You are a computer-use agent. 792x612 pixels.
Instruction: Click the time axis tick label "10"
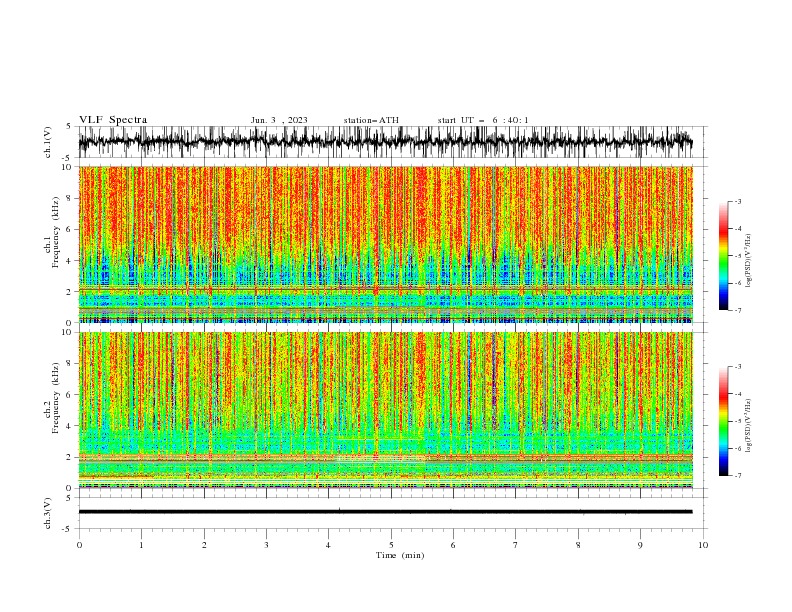point(703,545)
